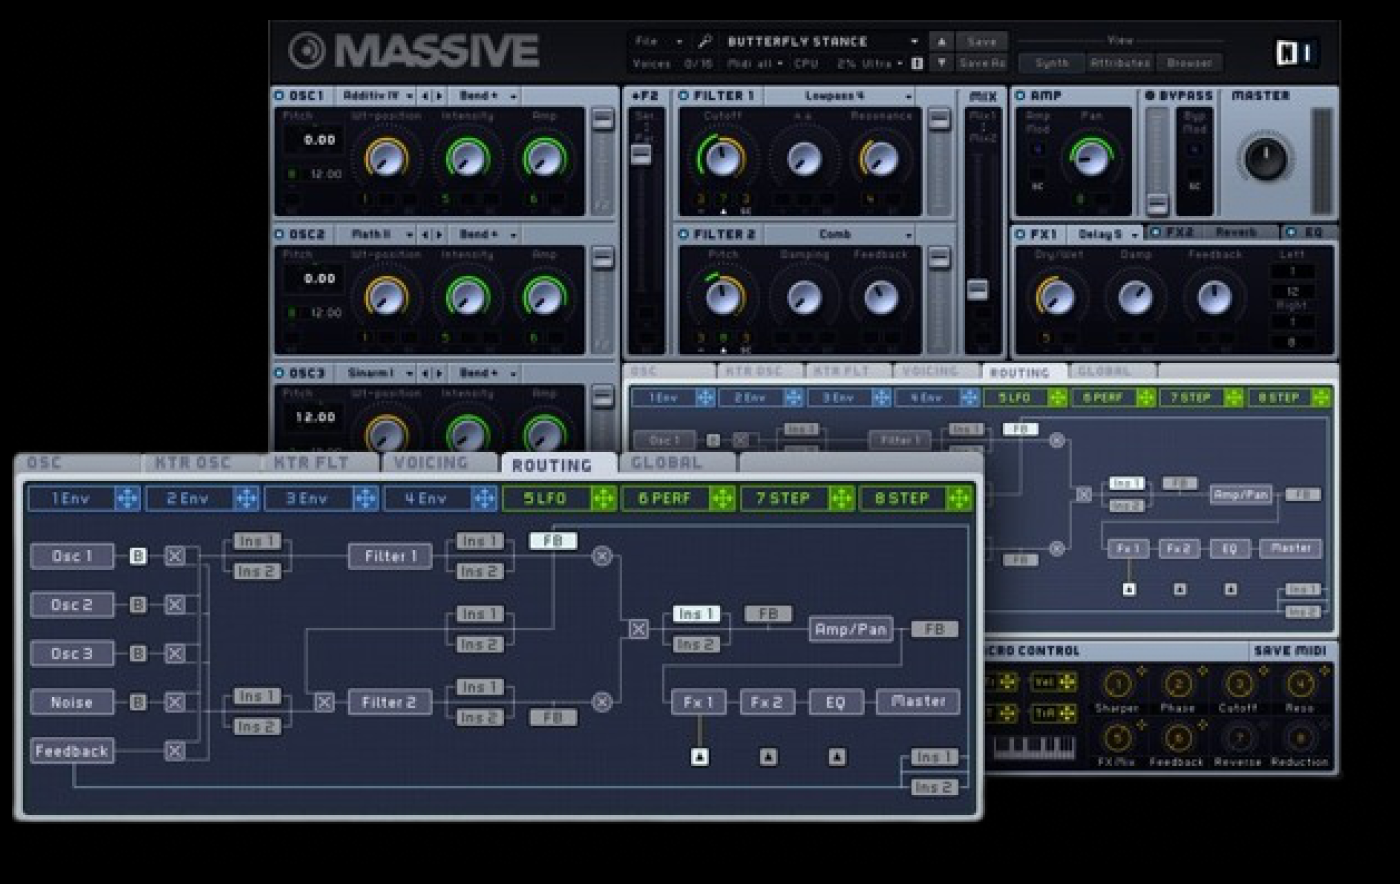1400x884 pixels.
Task: Click the Native Instruments logo
Action: (x=1297, y=52)
